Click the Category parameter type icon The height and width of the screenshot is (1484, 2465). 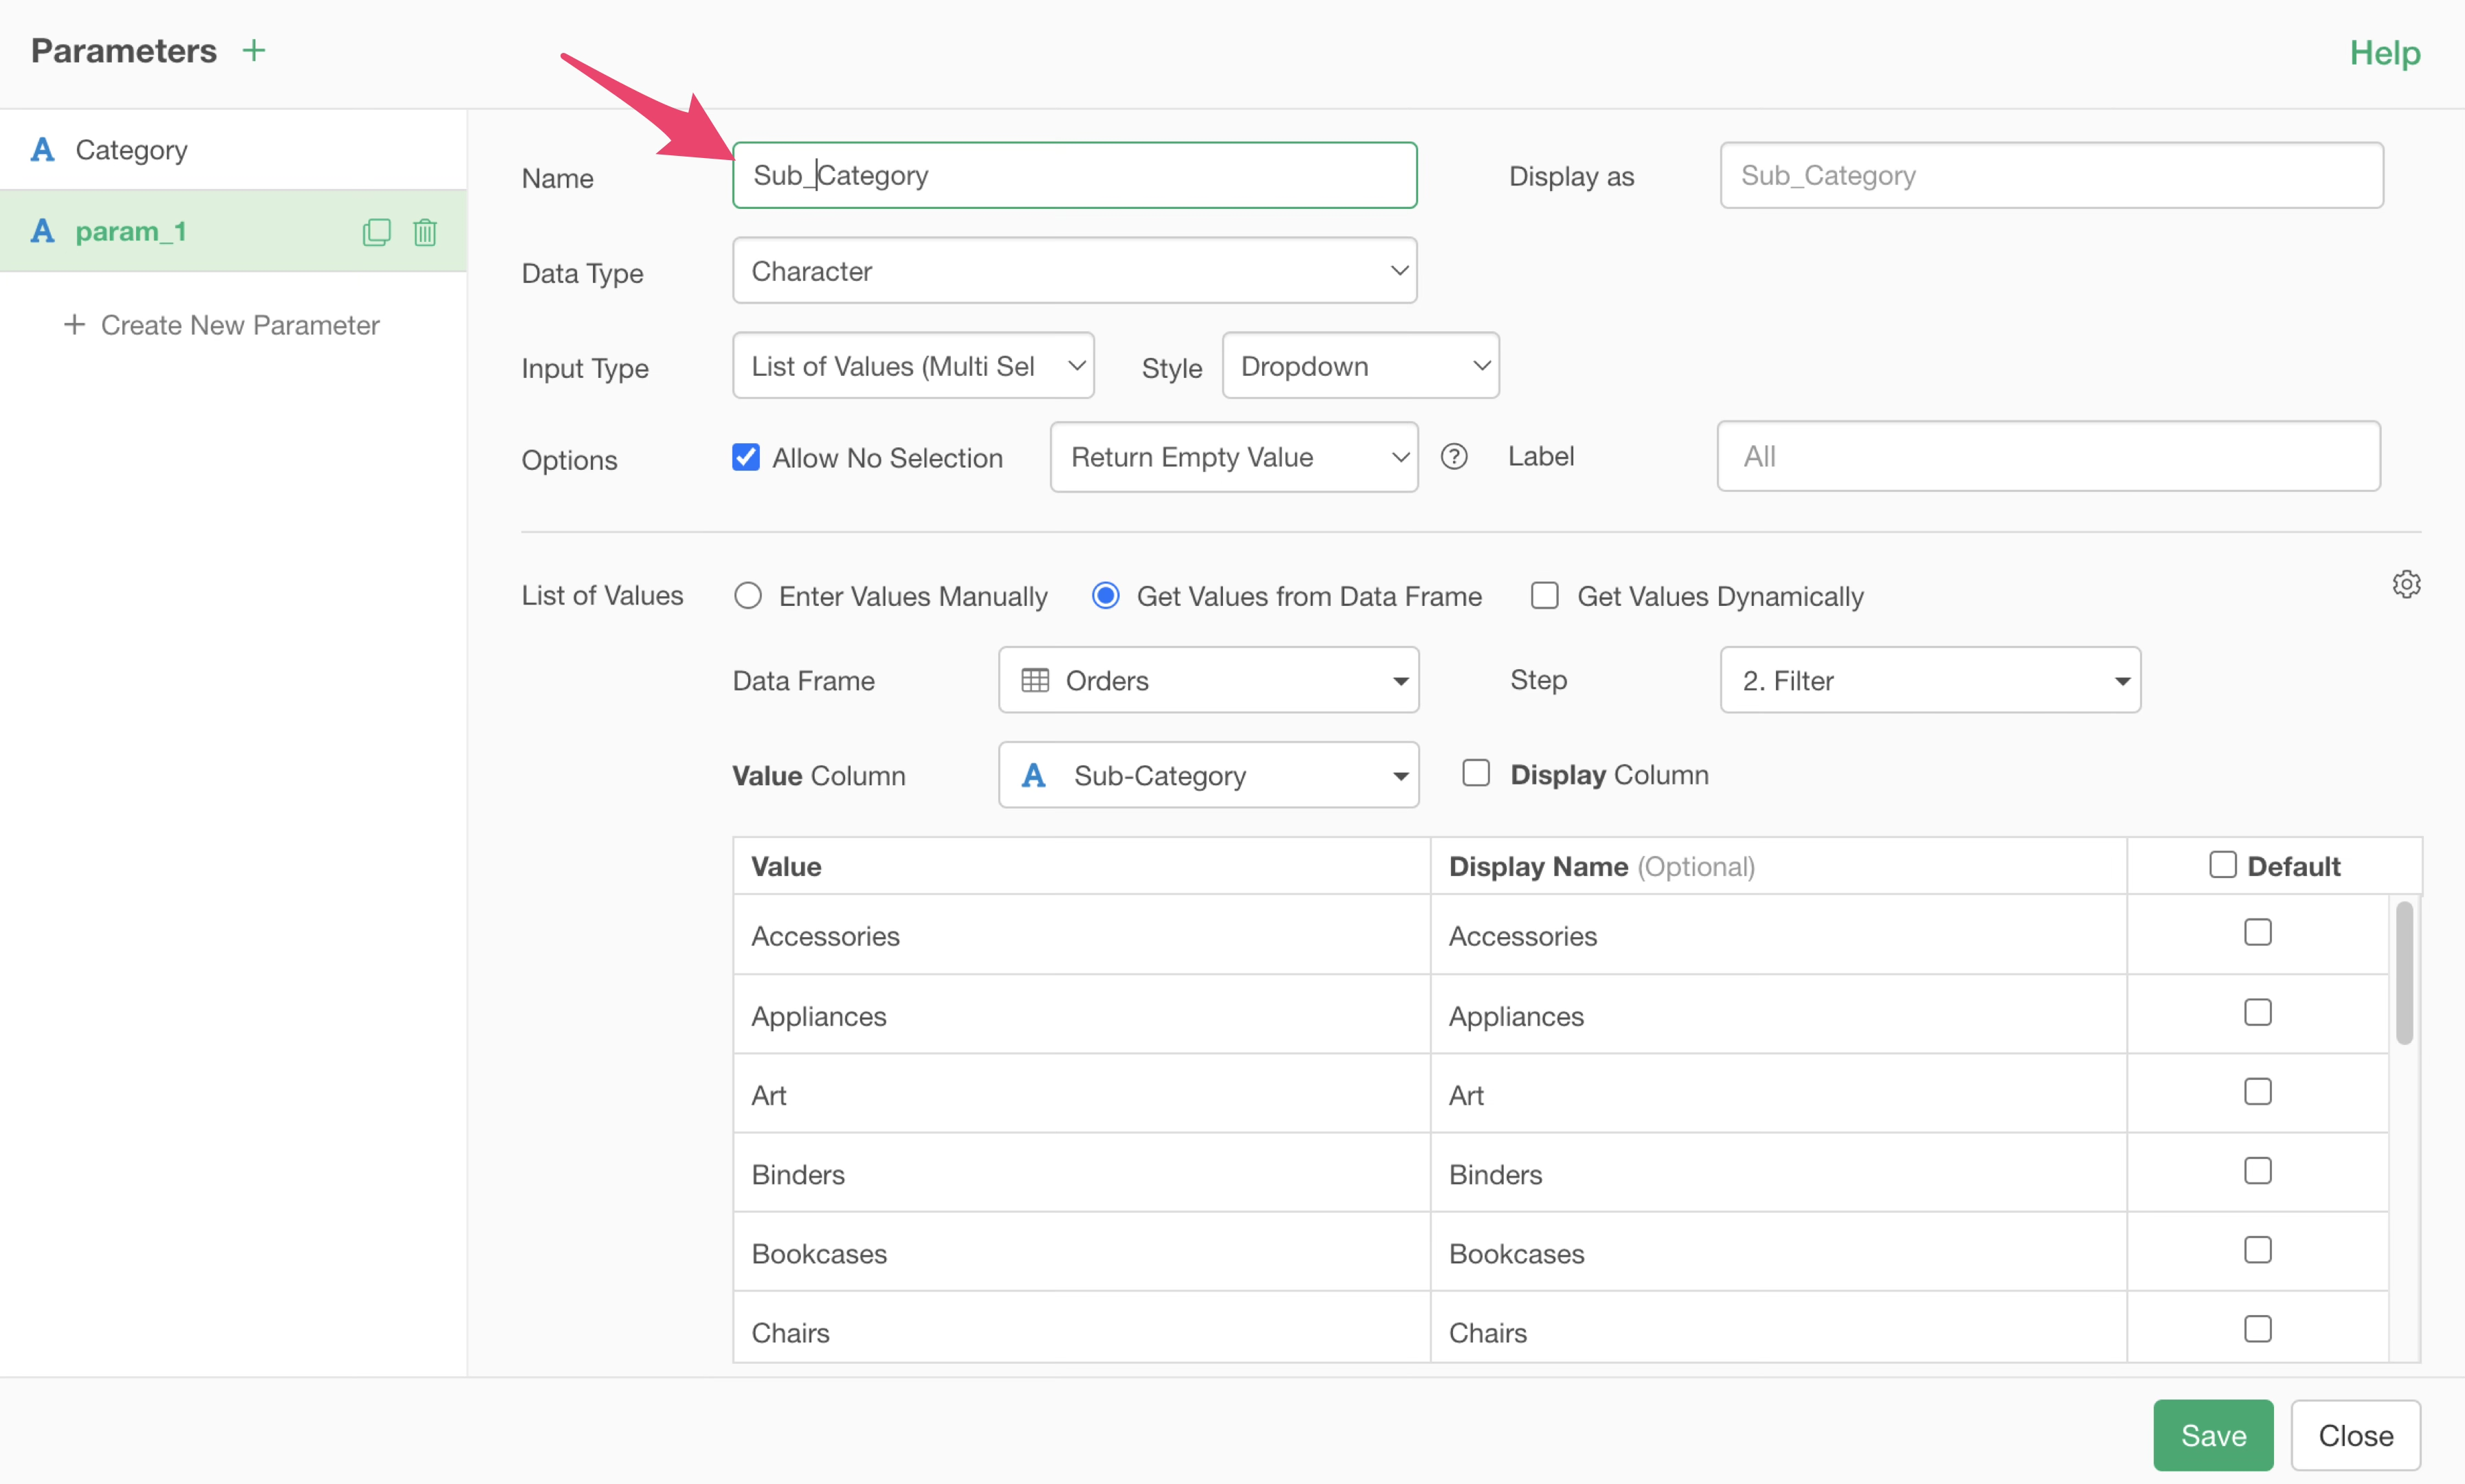point(42,150)
